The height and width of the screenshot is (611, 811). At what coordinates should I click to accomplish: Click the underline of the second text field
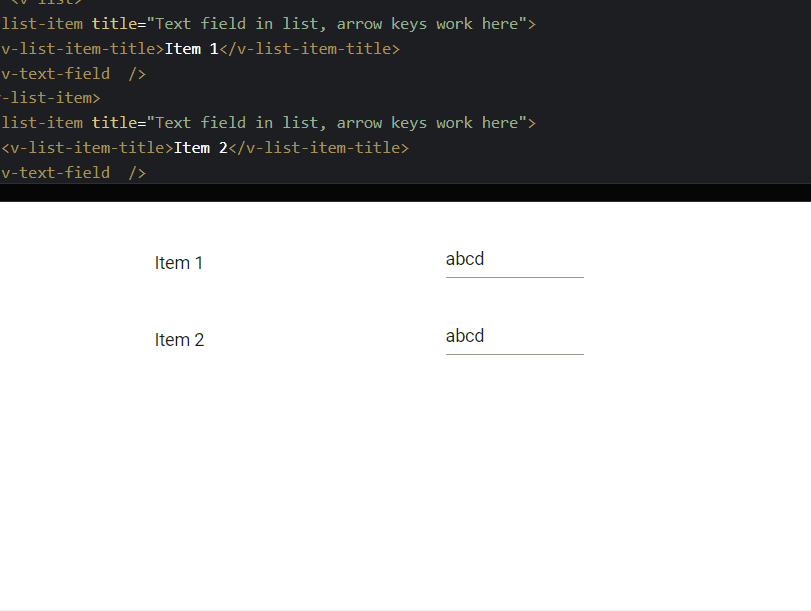point(514,352)
